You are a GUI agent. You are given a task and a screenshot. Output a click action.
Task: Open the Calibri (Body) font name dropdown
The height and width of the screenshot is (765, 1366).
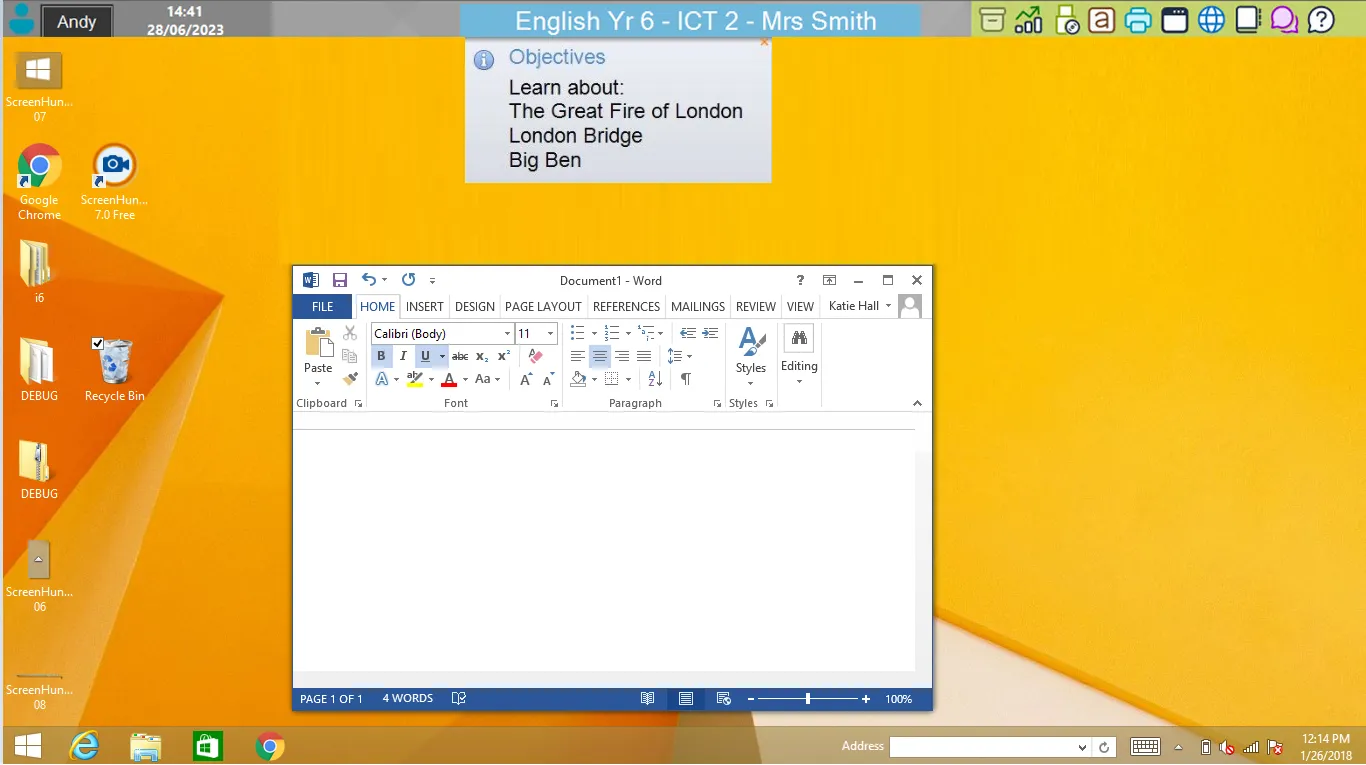(x=507, y=334)
